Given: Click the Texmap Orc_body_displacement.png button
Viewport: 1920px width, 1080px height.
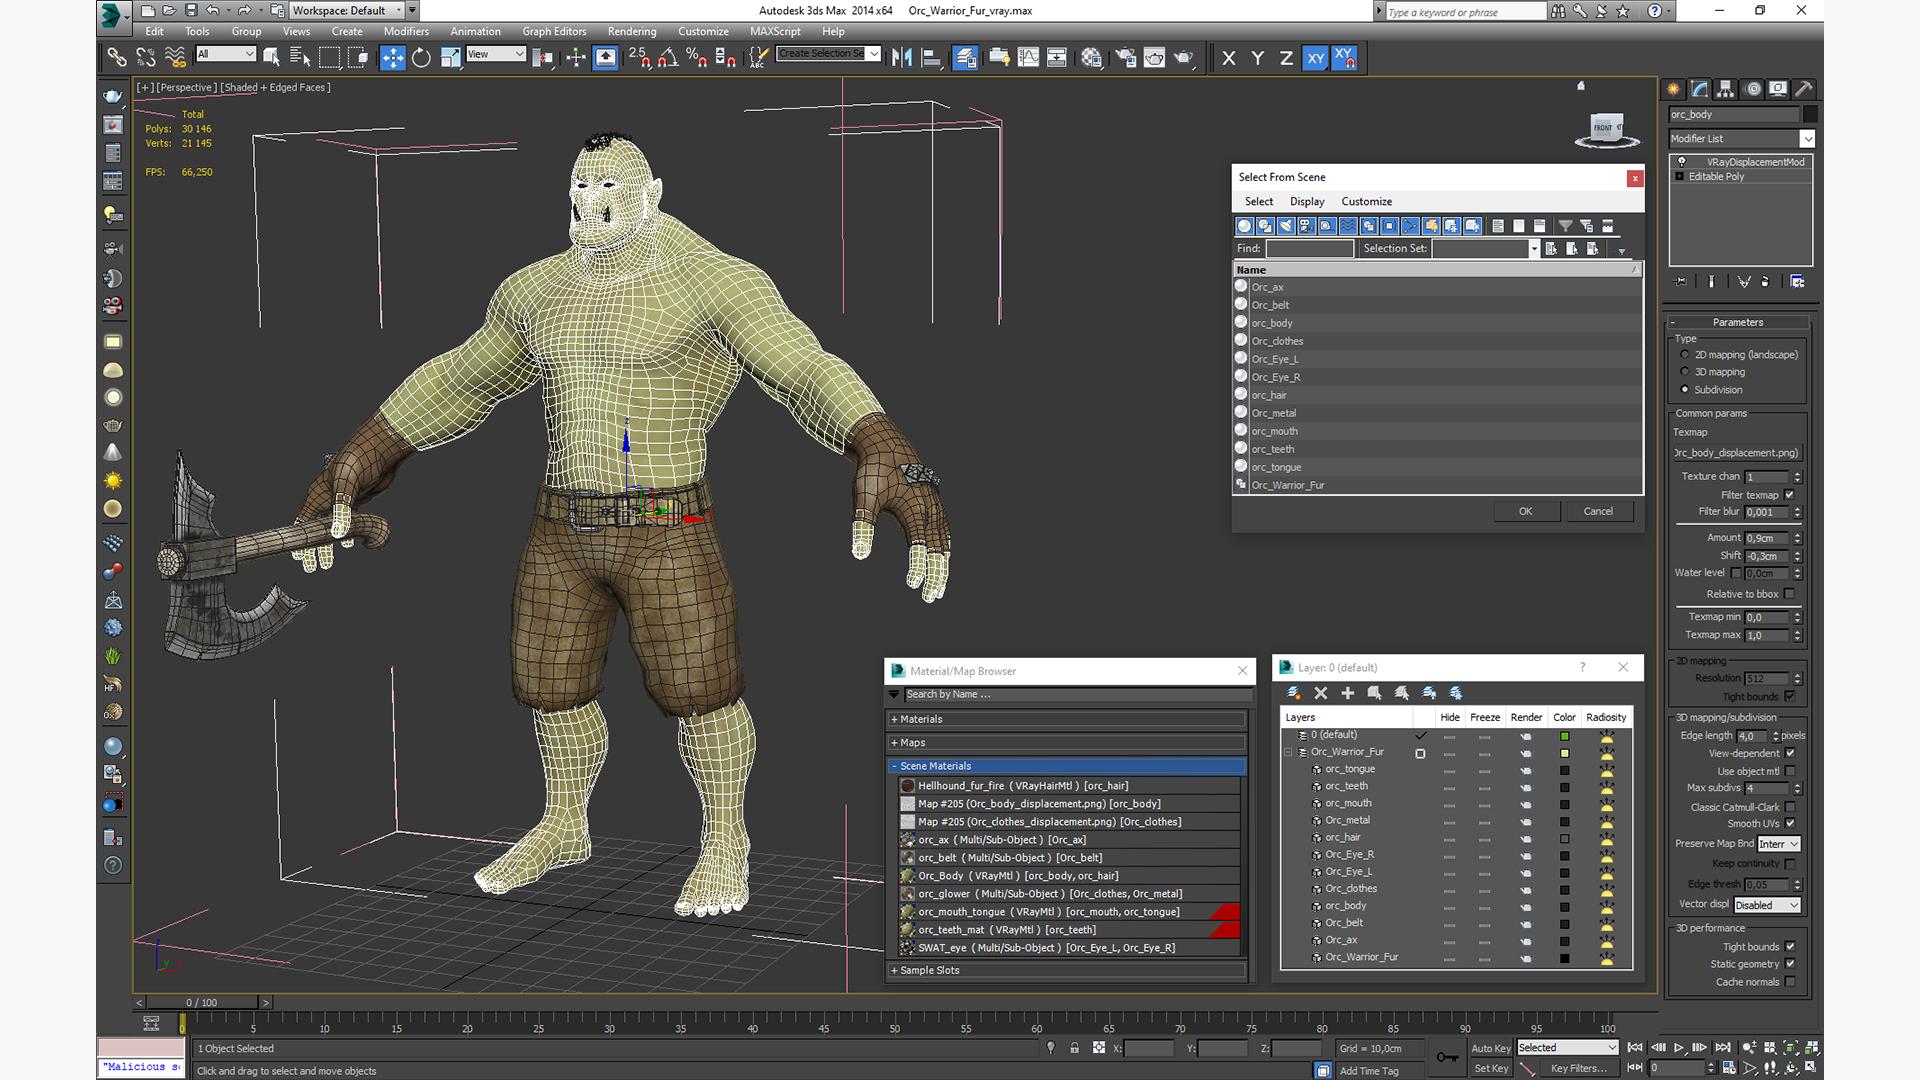Looking at the screenshot, I should 1738,453.
